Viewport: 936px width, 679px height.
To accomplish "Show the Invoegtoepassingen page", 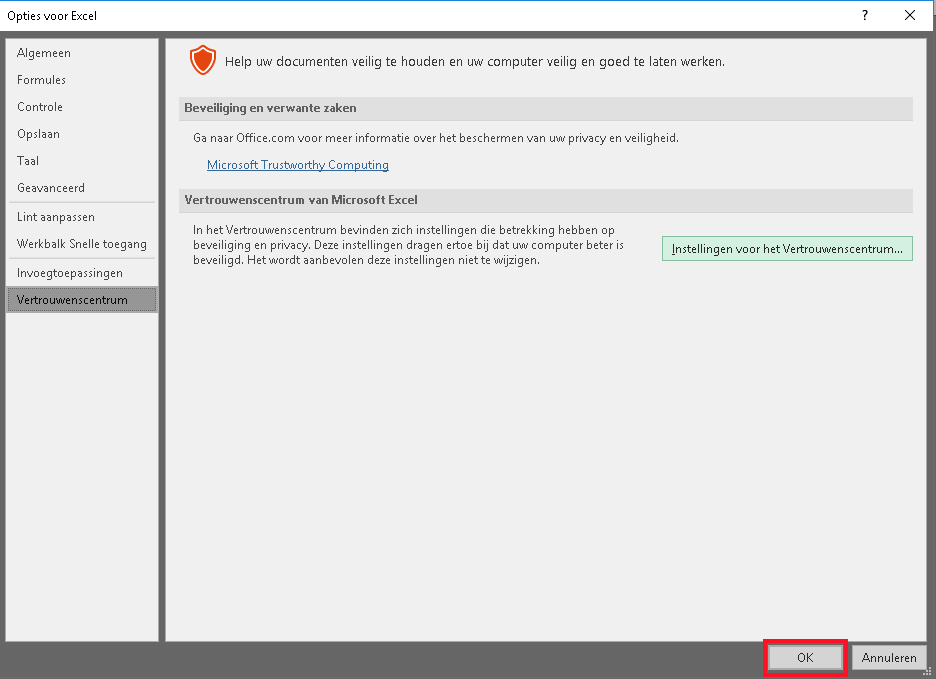I will click(70, 273).
